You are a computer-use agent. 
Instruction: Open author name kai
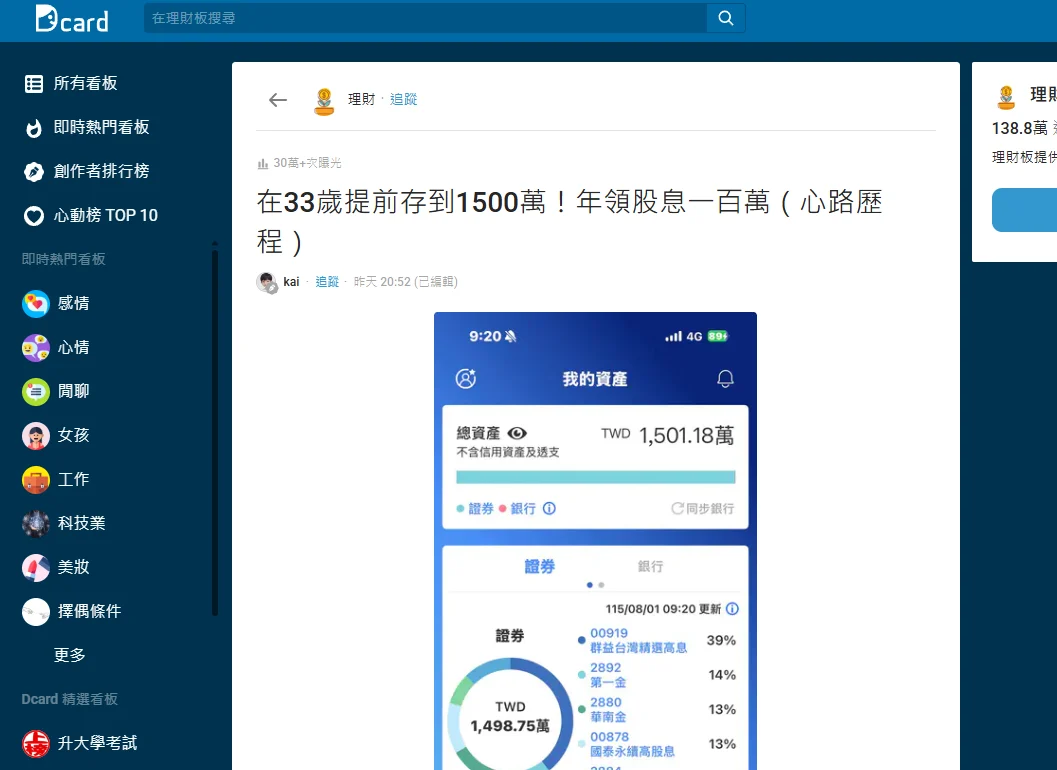pyautogui.click(x=291, y=282)
